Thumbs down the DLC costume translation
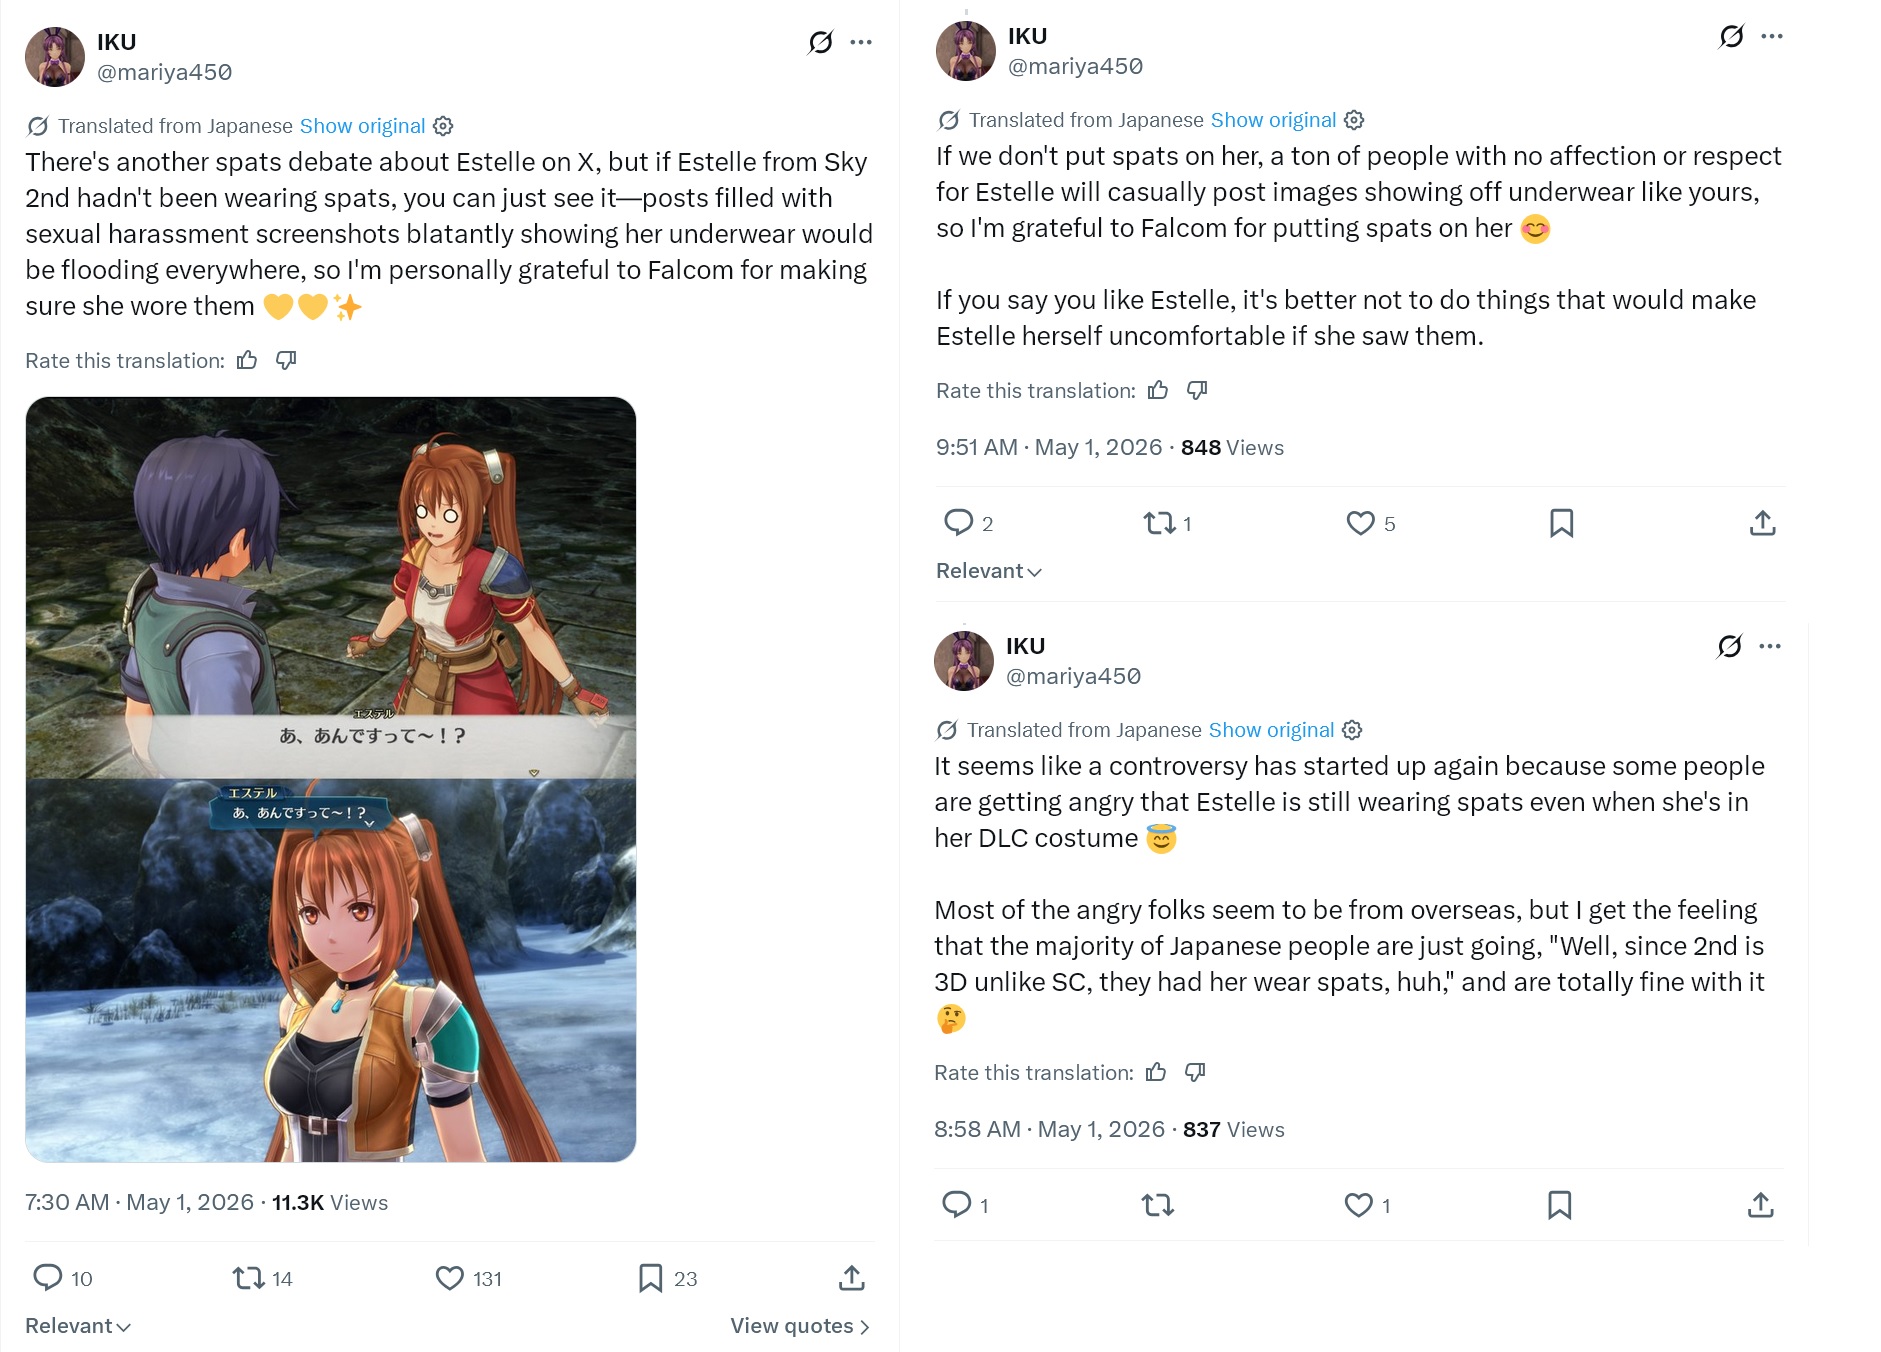This screenshot has width=1881, height=1352. [1195, 1073]
